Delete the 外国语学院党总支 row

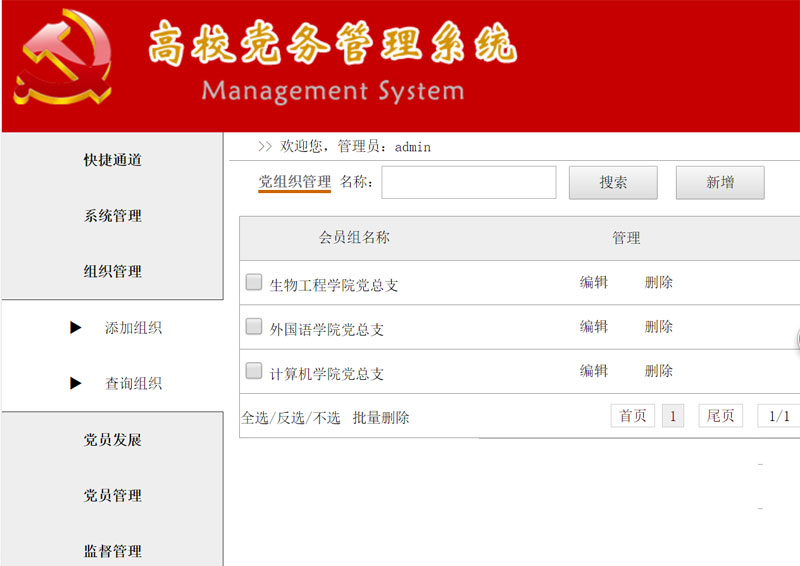pyautogui.click(x=659, y=327)
